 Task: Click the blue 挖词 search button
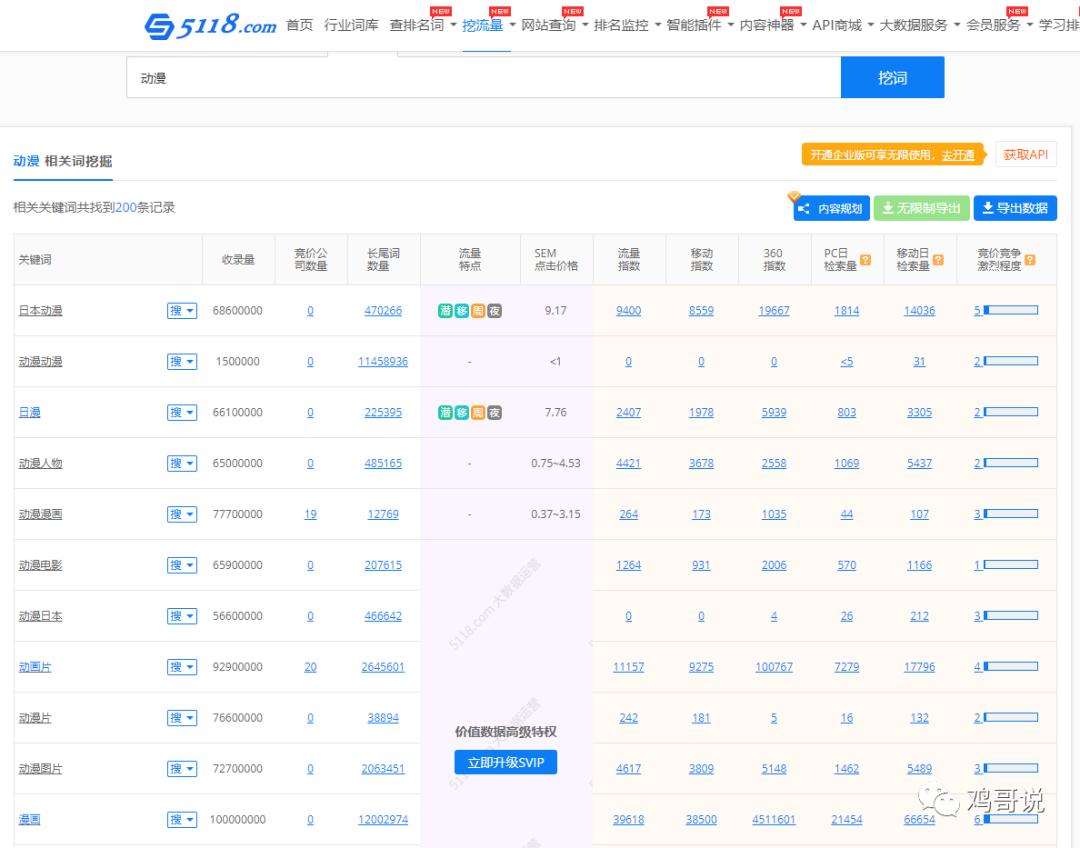pos(892,77)
